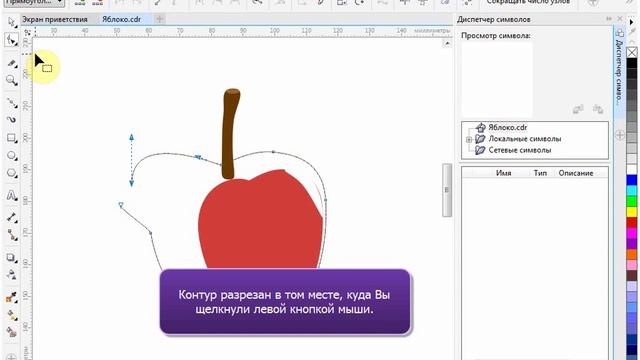Pick the red swatch in the palette
This screenshot has width=640, height=360.
pos(632,222)
